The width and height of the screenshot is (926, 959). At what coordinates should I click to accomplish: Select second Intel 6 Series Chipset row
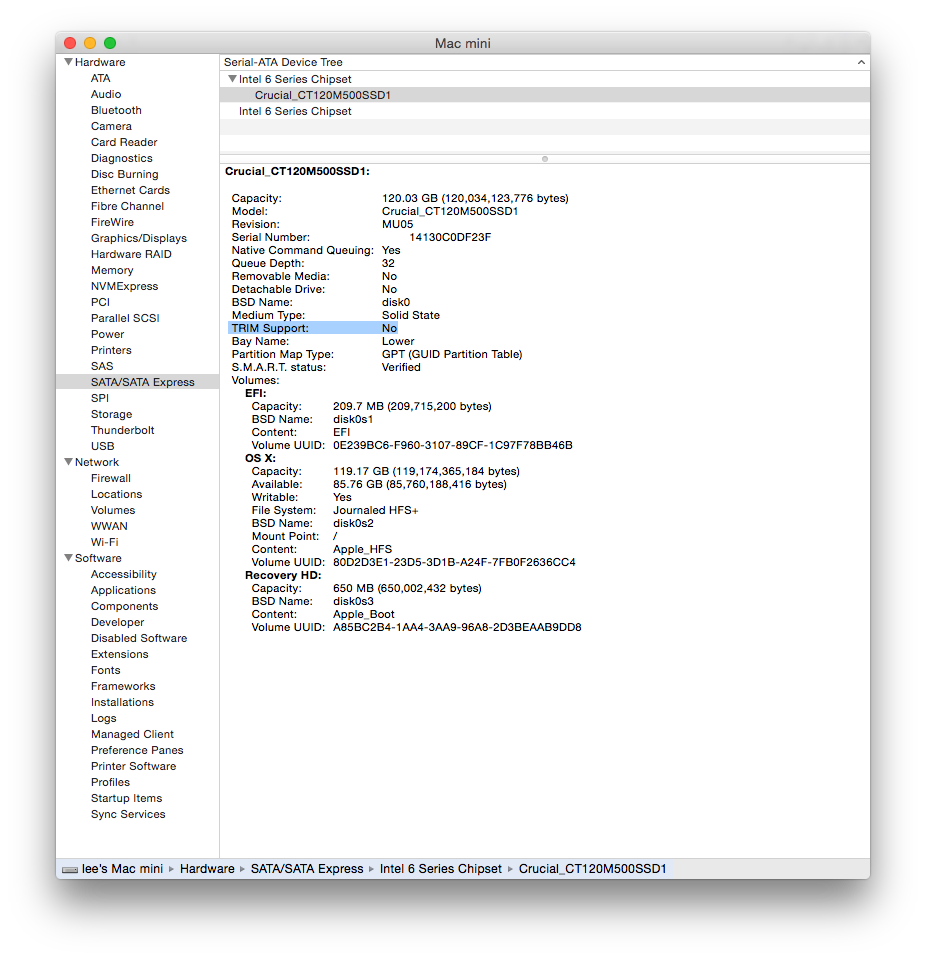pyautogui.click(x=544, y=111)
